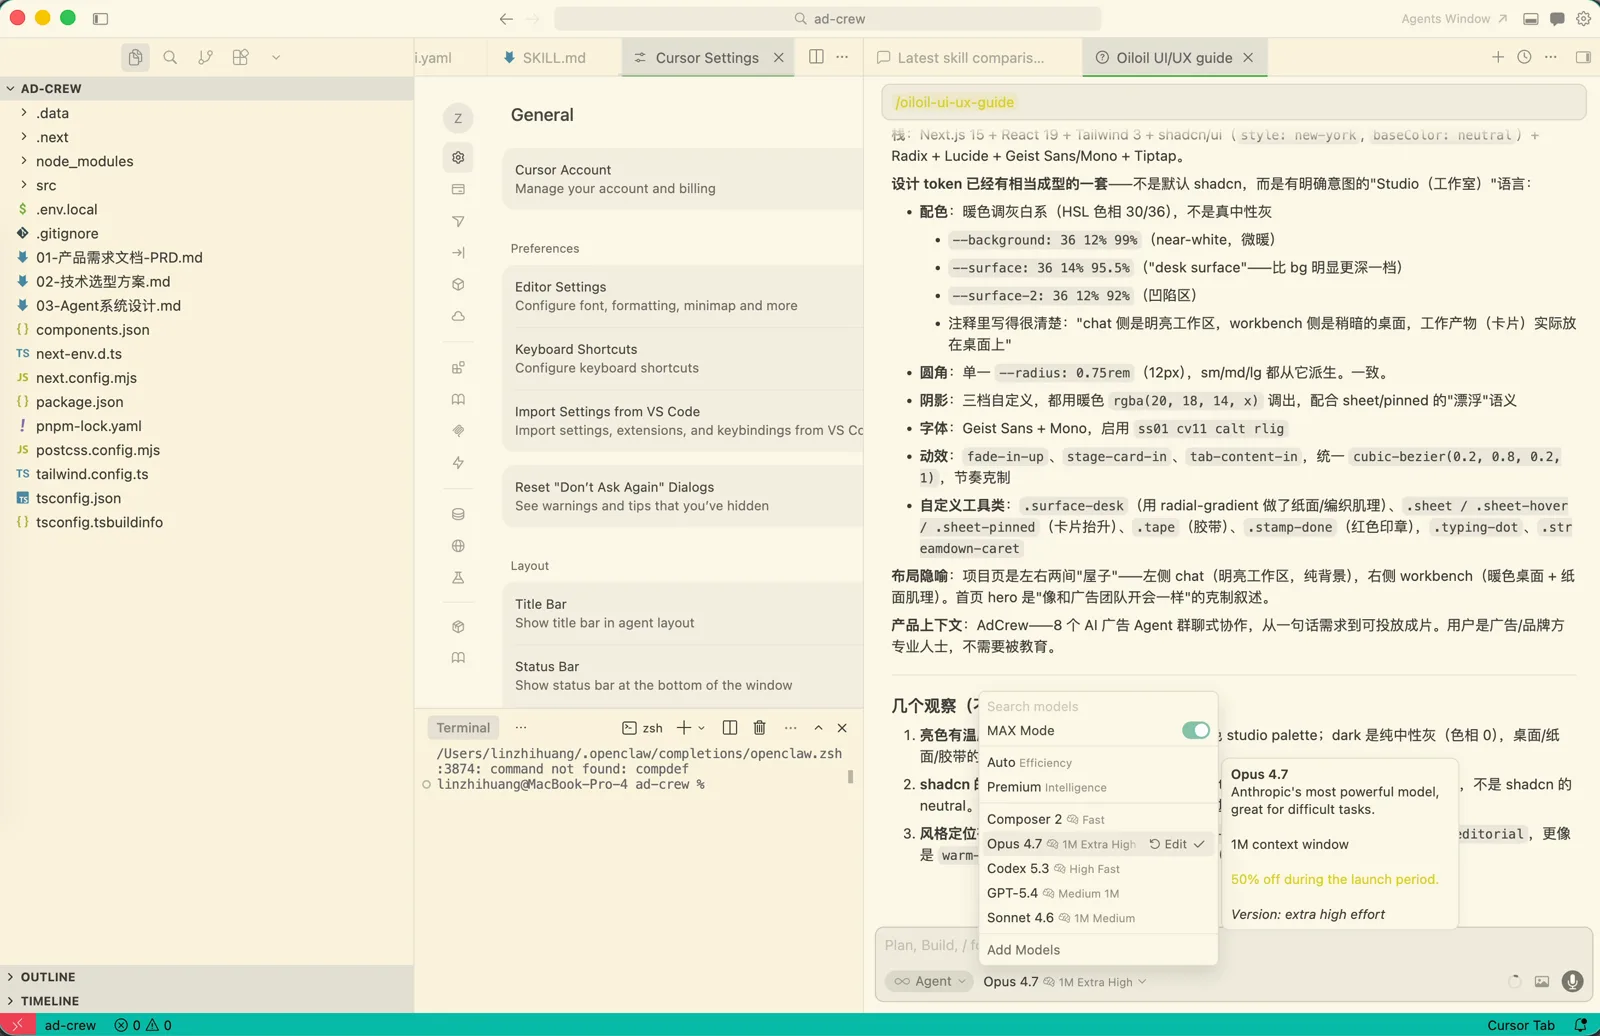Close the terminal panel
Screen dimensions: 1600x1036
click(842, 727)
